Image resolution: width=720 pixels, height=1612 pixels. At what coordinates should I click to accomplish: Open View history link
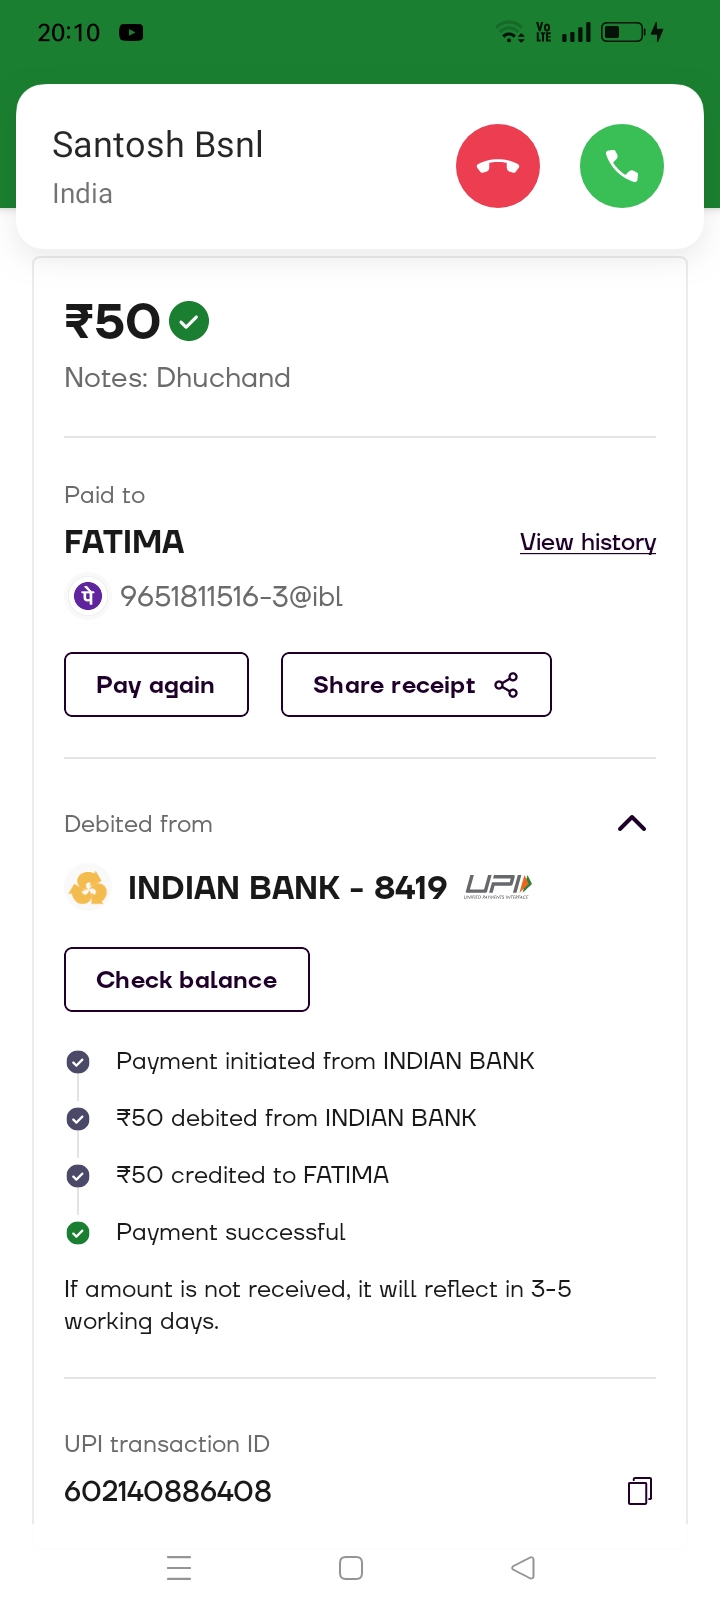588,542
